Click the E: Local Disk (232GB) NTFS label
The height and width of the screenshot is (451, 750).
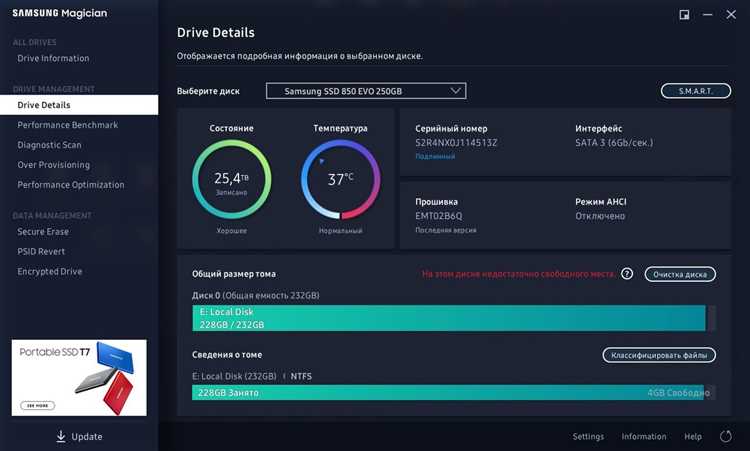pyautogui.click(x=252, y=376)
